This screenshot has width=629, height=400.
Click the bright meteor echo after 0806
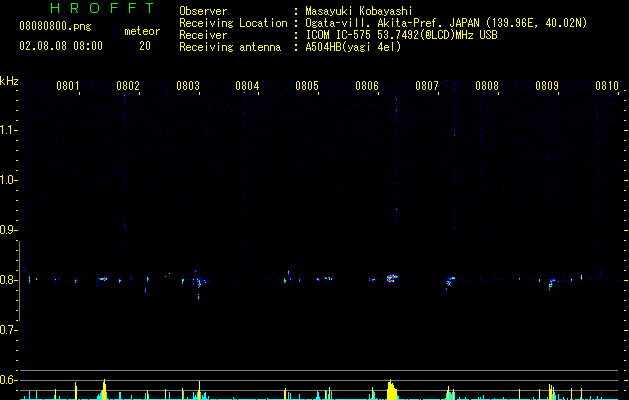coord(392,278)
